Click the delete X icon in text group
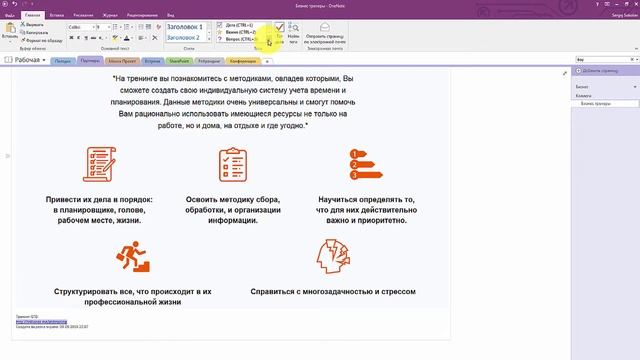This screenshot has width=640, height=360. 155,38
